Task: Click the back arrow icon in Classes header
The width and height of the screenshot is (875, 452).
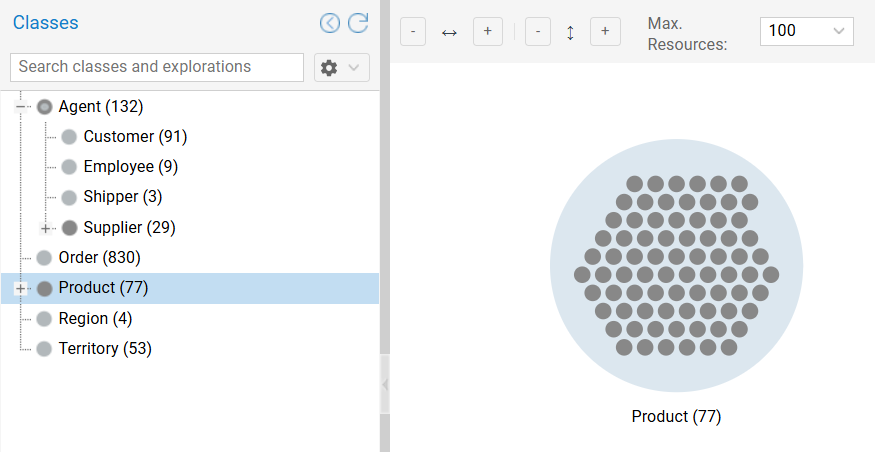Action: tap(330, 23)
